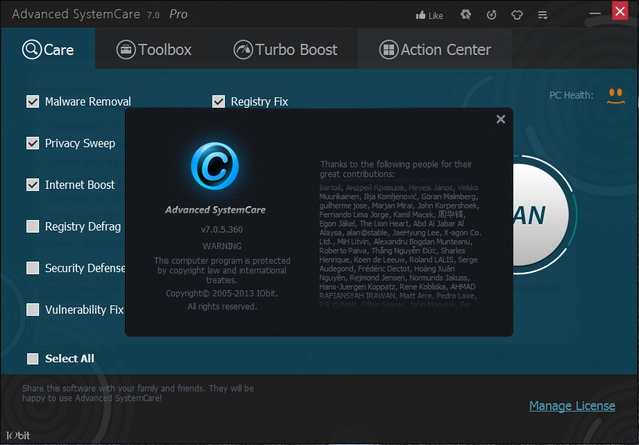Click the version text v7.0.5.360
The height and width of the screenshot is (445, 639).
coord(222,229)
